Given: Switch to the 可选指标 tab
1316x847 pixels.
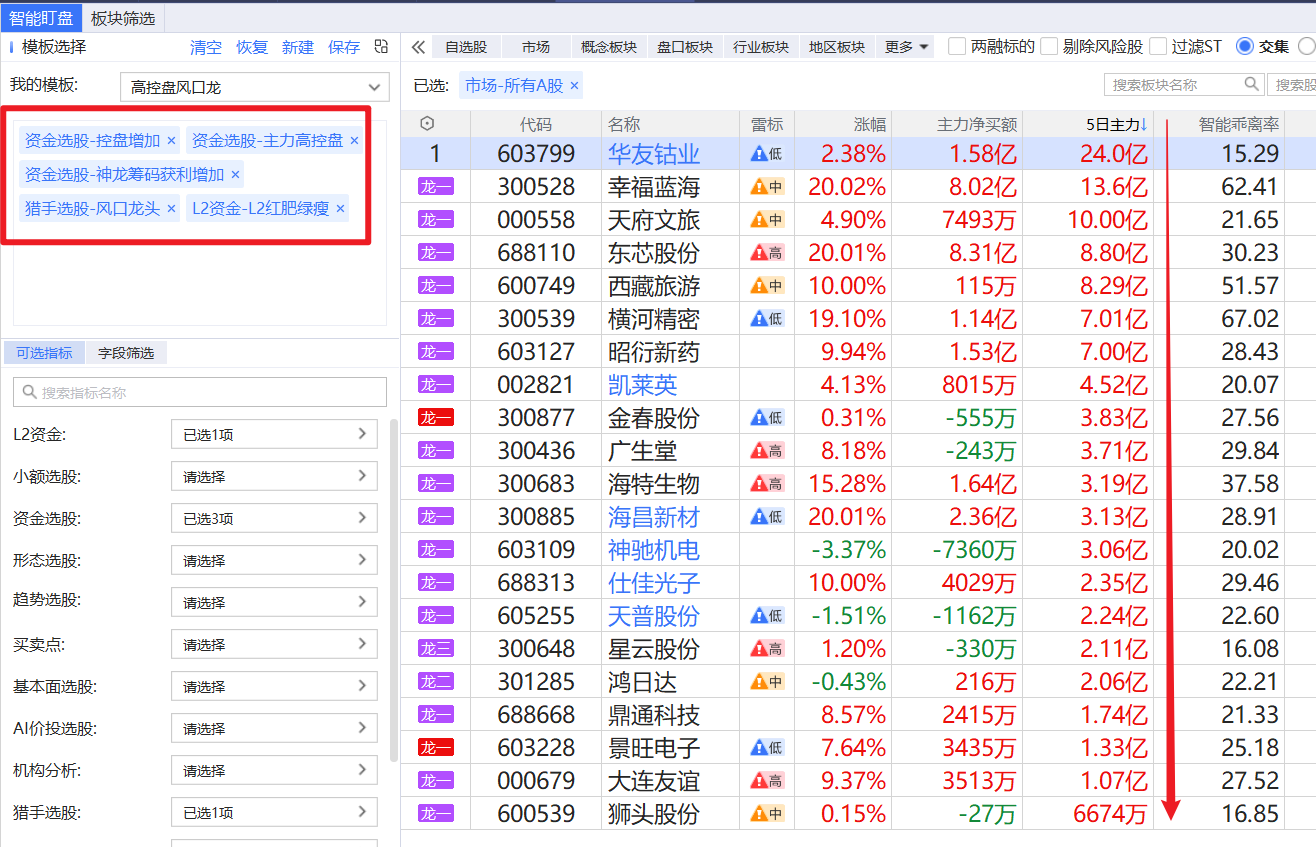Looking at the screenshot, I should pyautogui.click(x=44, y=353).
